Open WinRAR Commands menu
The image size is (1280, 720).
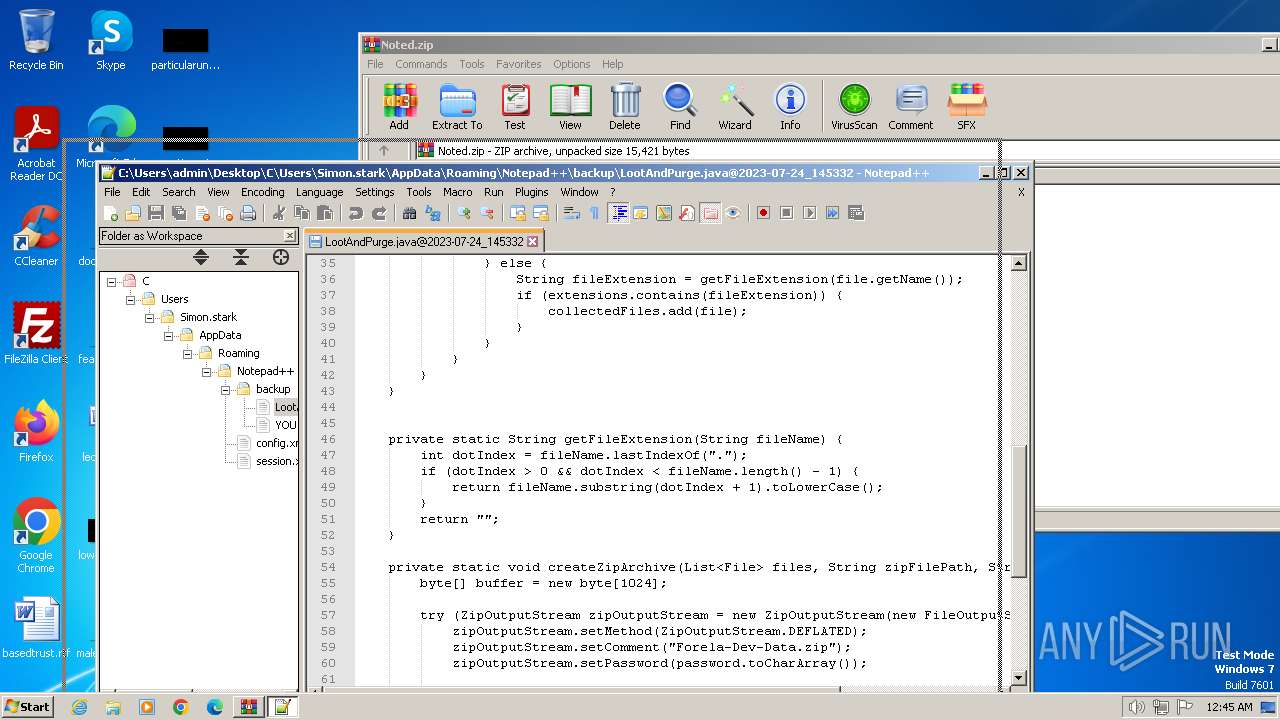pos(421,64)
